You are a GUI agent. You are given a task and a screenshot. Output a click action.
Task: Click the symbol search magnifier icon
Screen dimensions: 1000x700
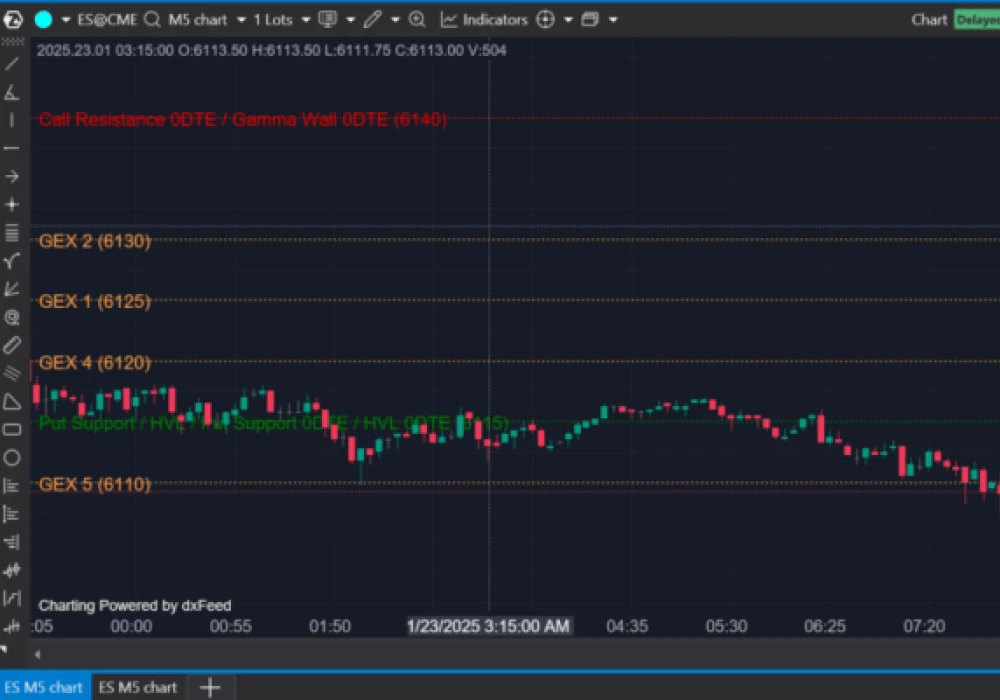pos(152,20)
